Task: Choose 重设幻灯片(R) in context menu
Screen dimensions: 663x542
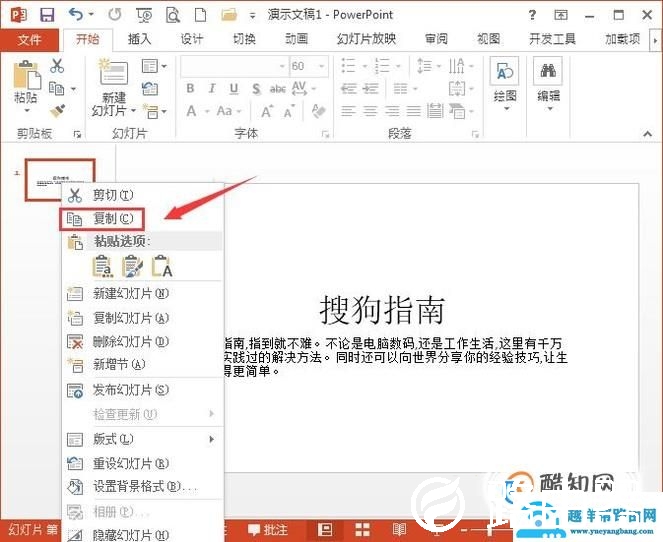Action: (142, 463)
